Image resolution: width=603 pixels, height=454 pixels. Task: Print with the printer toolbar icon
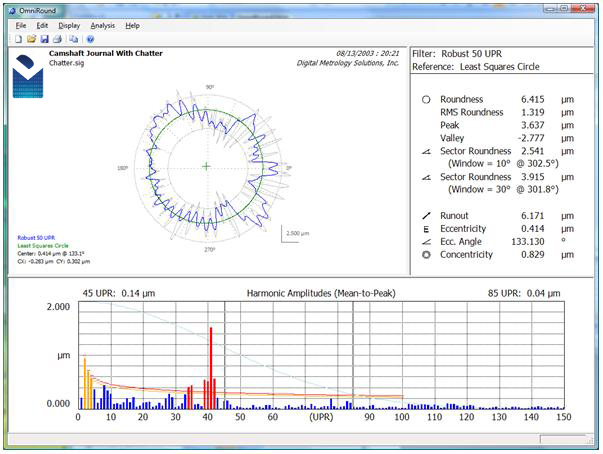pyautogui.click(x=57, y=39)
